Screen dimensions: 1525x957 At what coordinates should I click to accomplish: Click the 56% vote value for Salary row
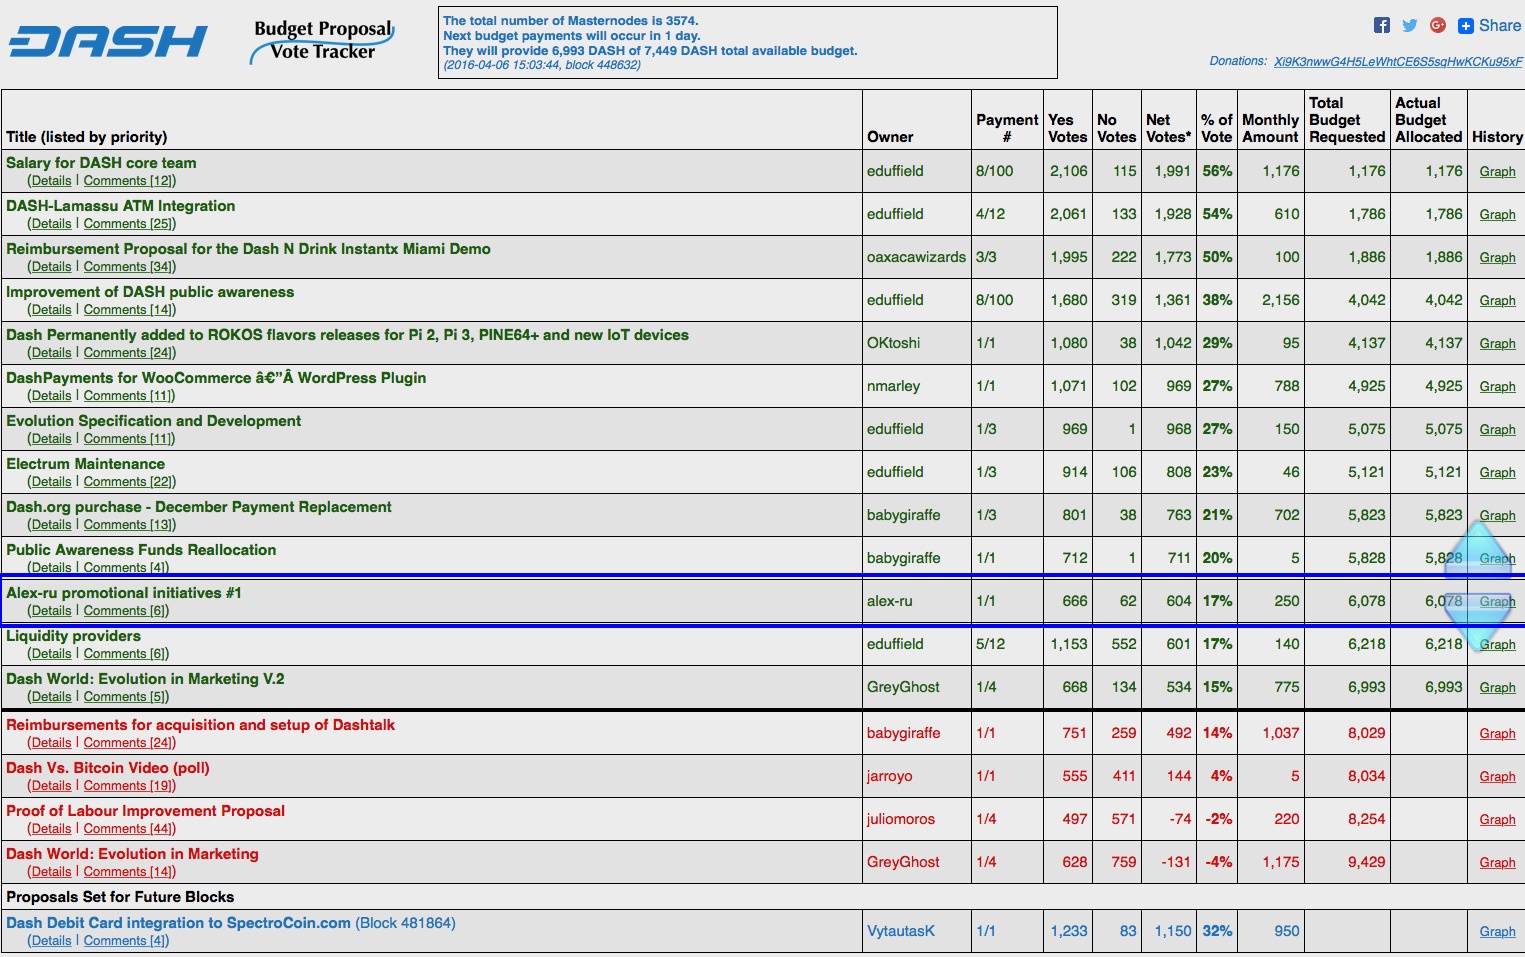(x=1217, y=171)
